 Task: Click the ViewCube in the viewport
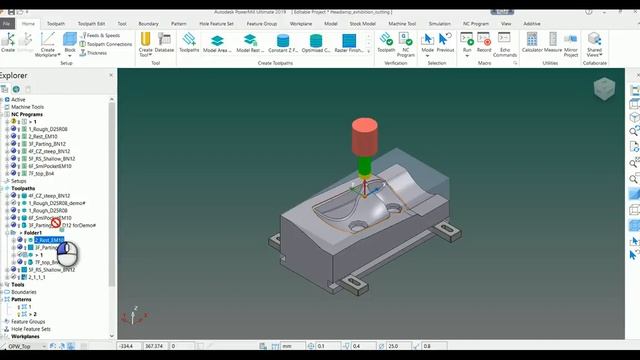604,88
